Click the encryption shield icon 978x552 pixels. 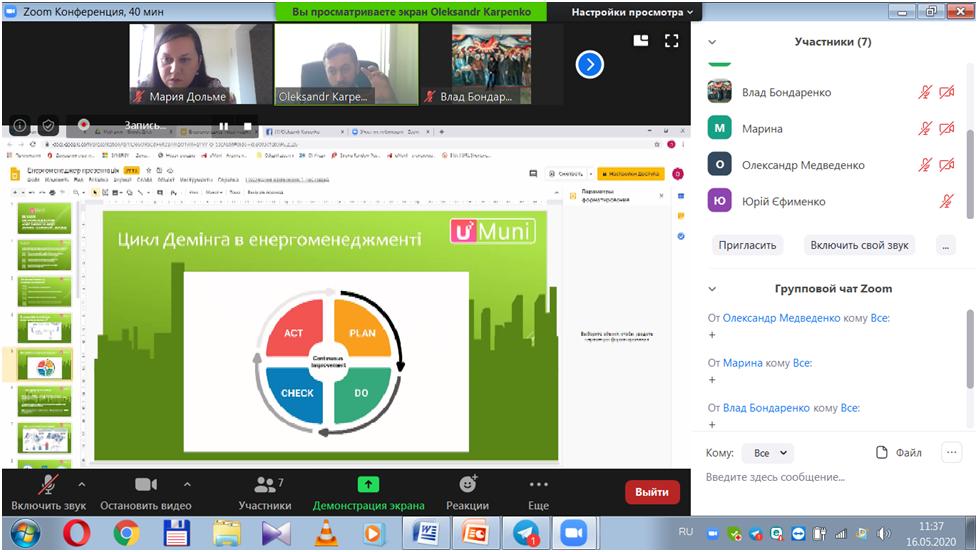(x=47, y=126)
